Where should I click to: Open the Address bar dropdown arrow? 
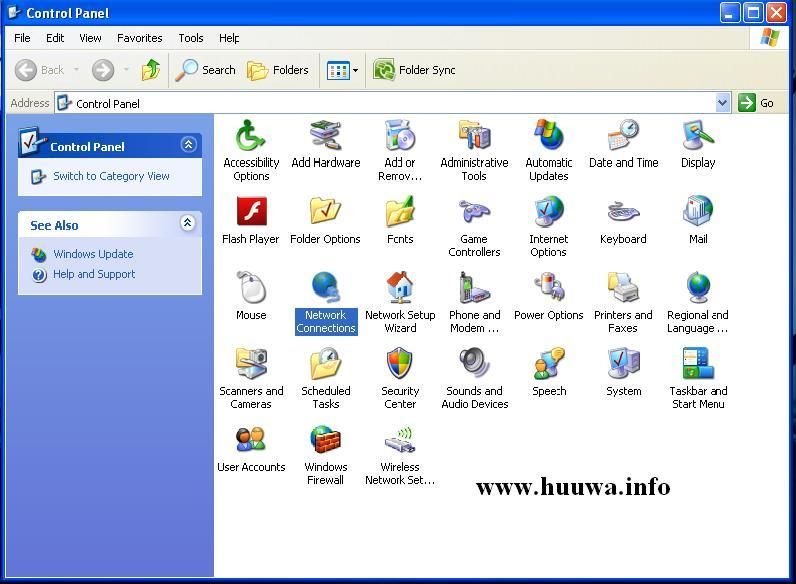722,103
